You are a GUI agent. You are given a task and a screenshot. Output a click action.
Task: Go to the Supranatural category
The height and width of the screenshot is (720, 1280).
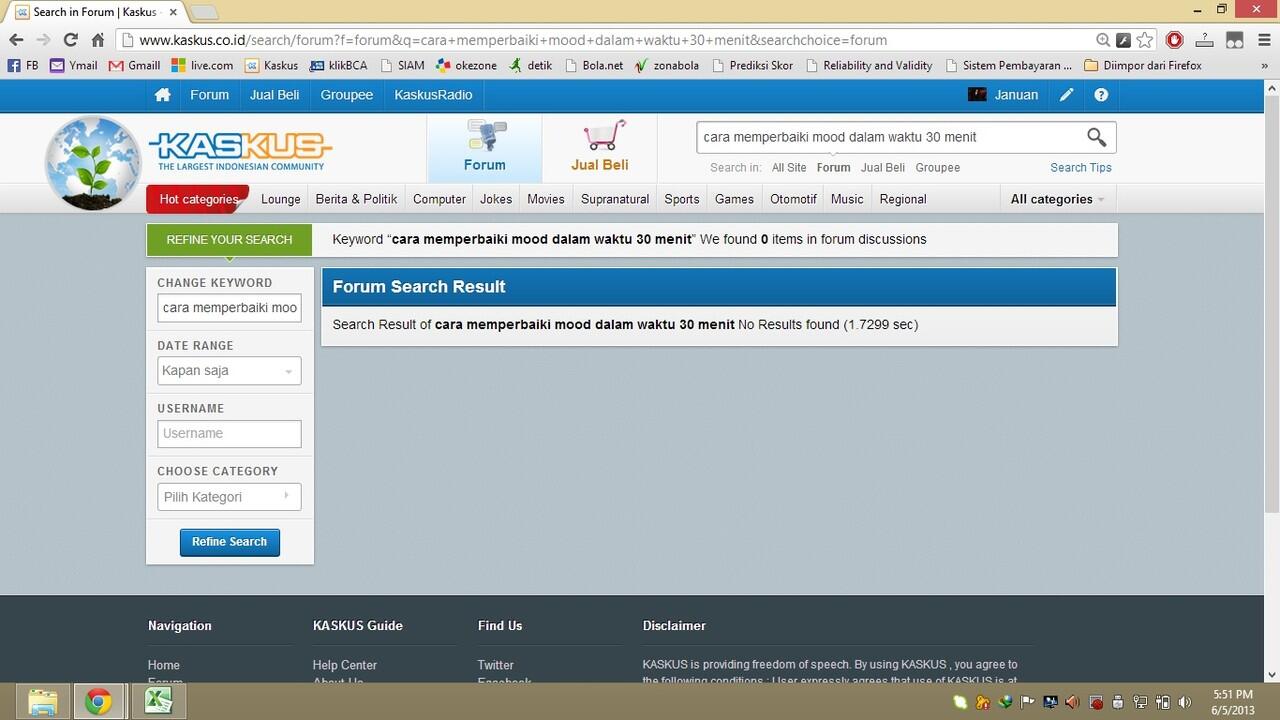click(615, 199)
